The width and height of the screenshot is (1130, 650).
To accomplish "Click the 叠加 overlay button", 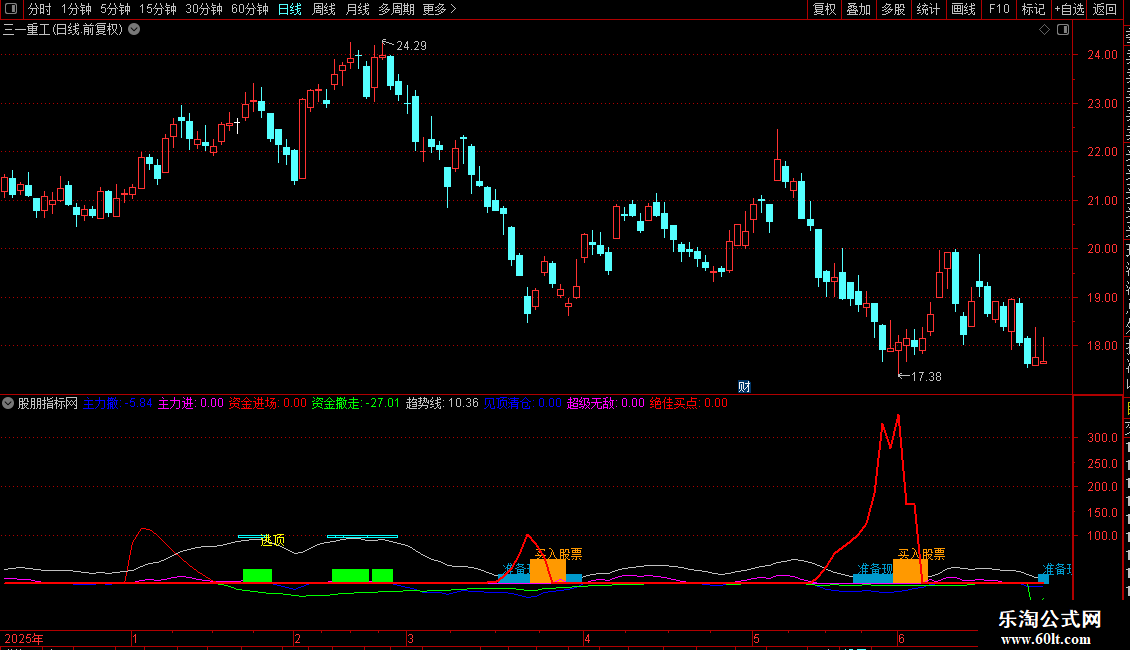I will tap(859, 9).
